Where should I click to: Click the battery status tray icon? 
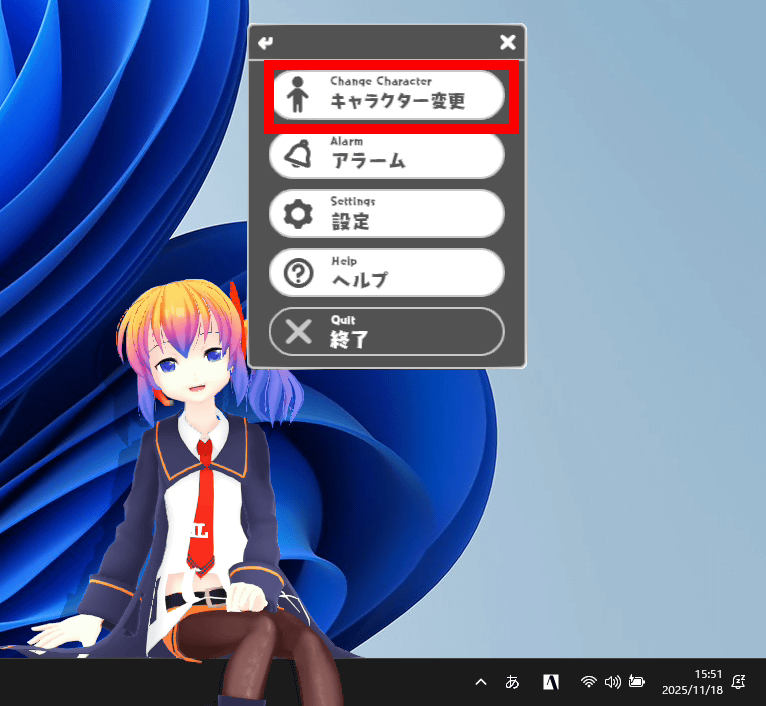(x=636, y=682)
